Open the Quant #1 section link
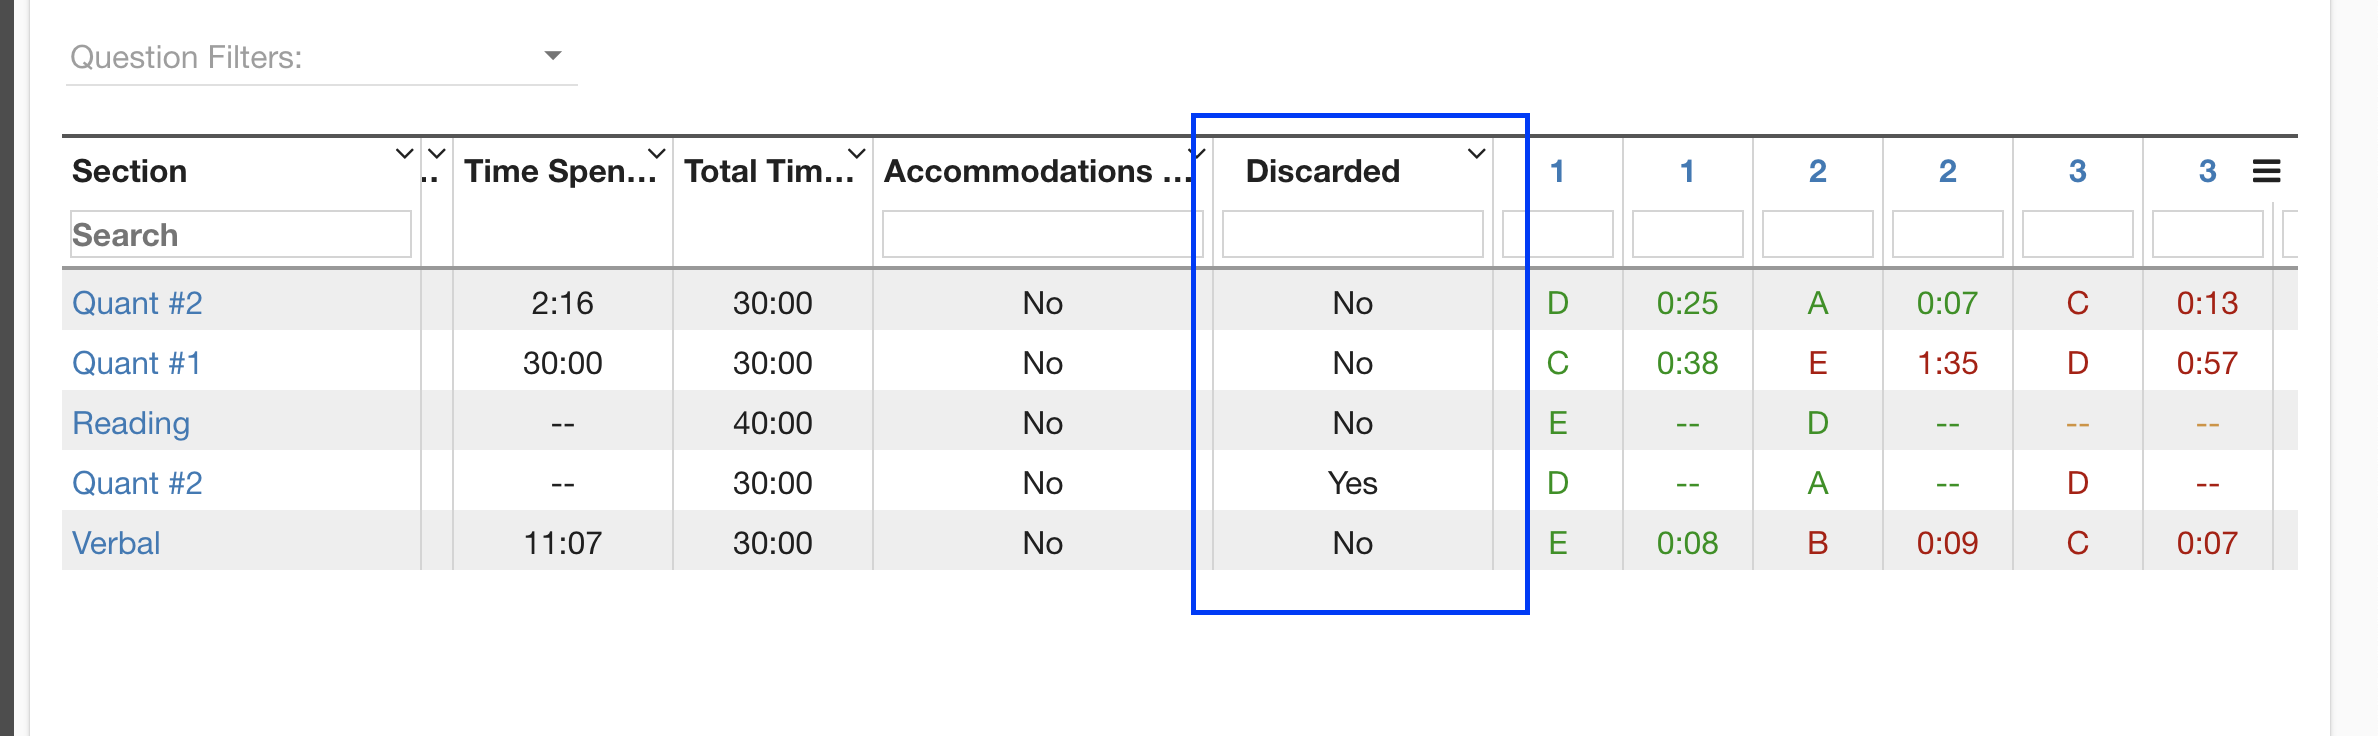This screenshot has width=2378, height=736. [136, 362]
